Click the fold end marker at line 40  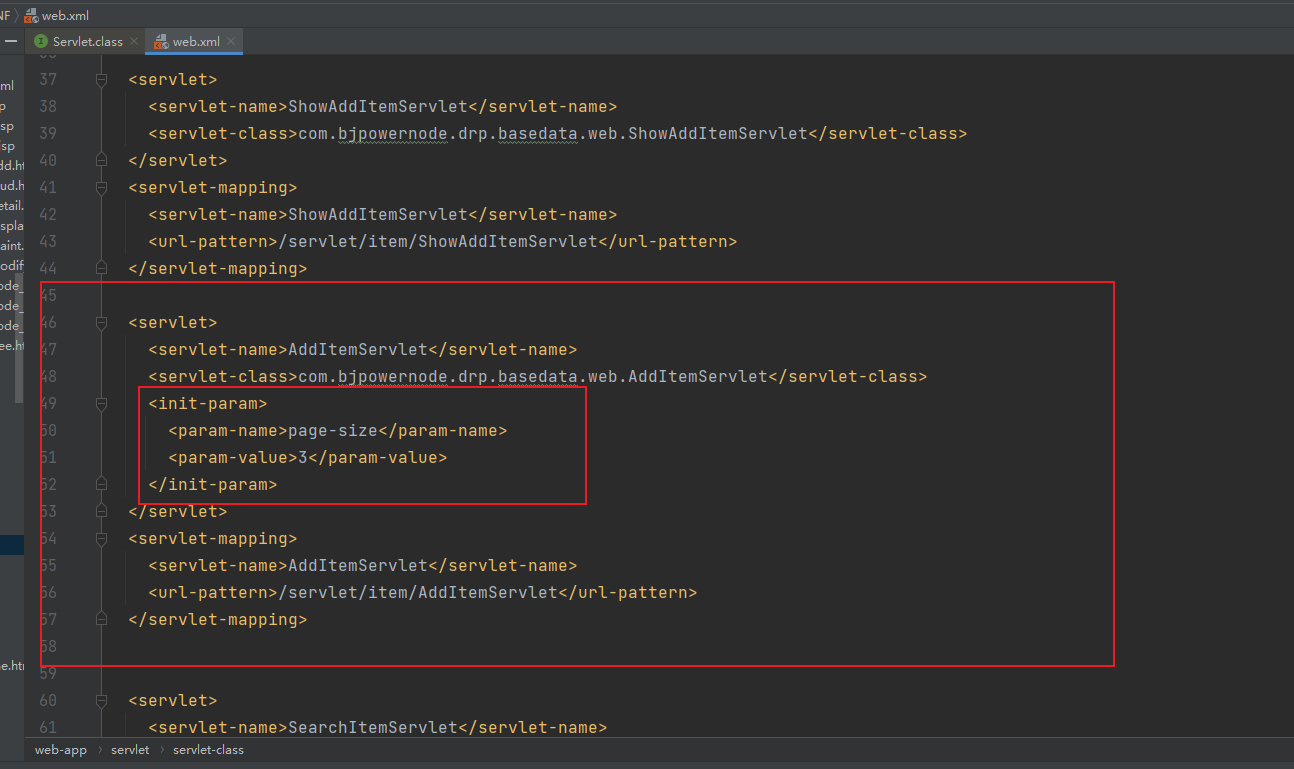[x=101, y=161]
